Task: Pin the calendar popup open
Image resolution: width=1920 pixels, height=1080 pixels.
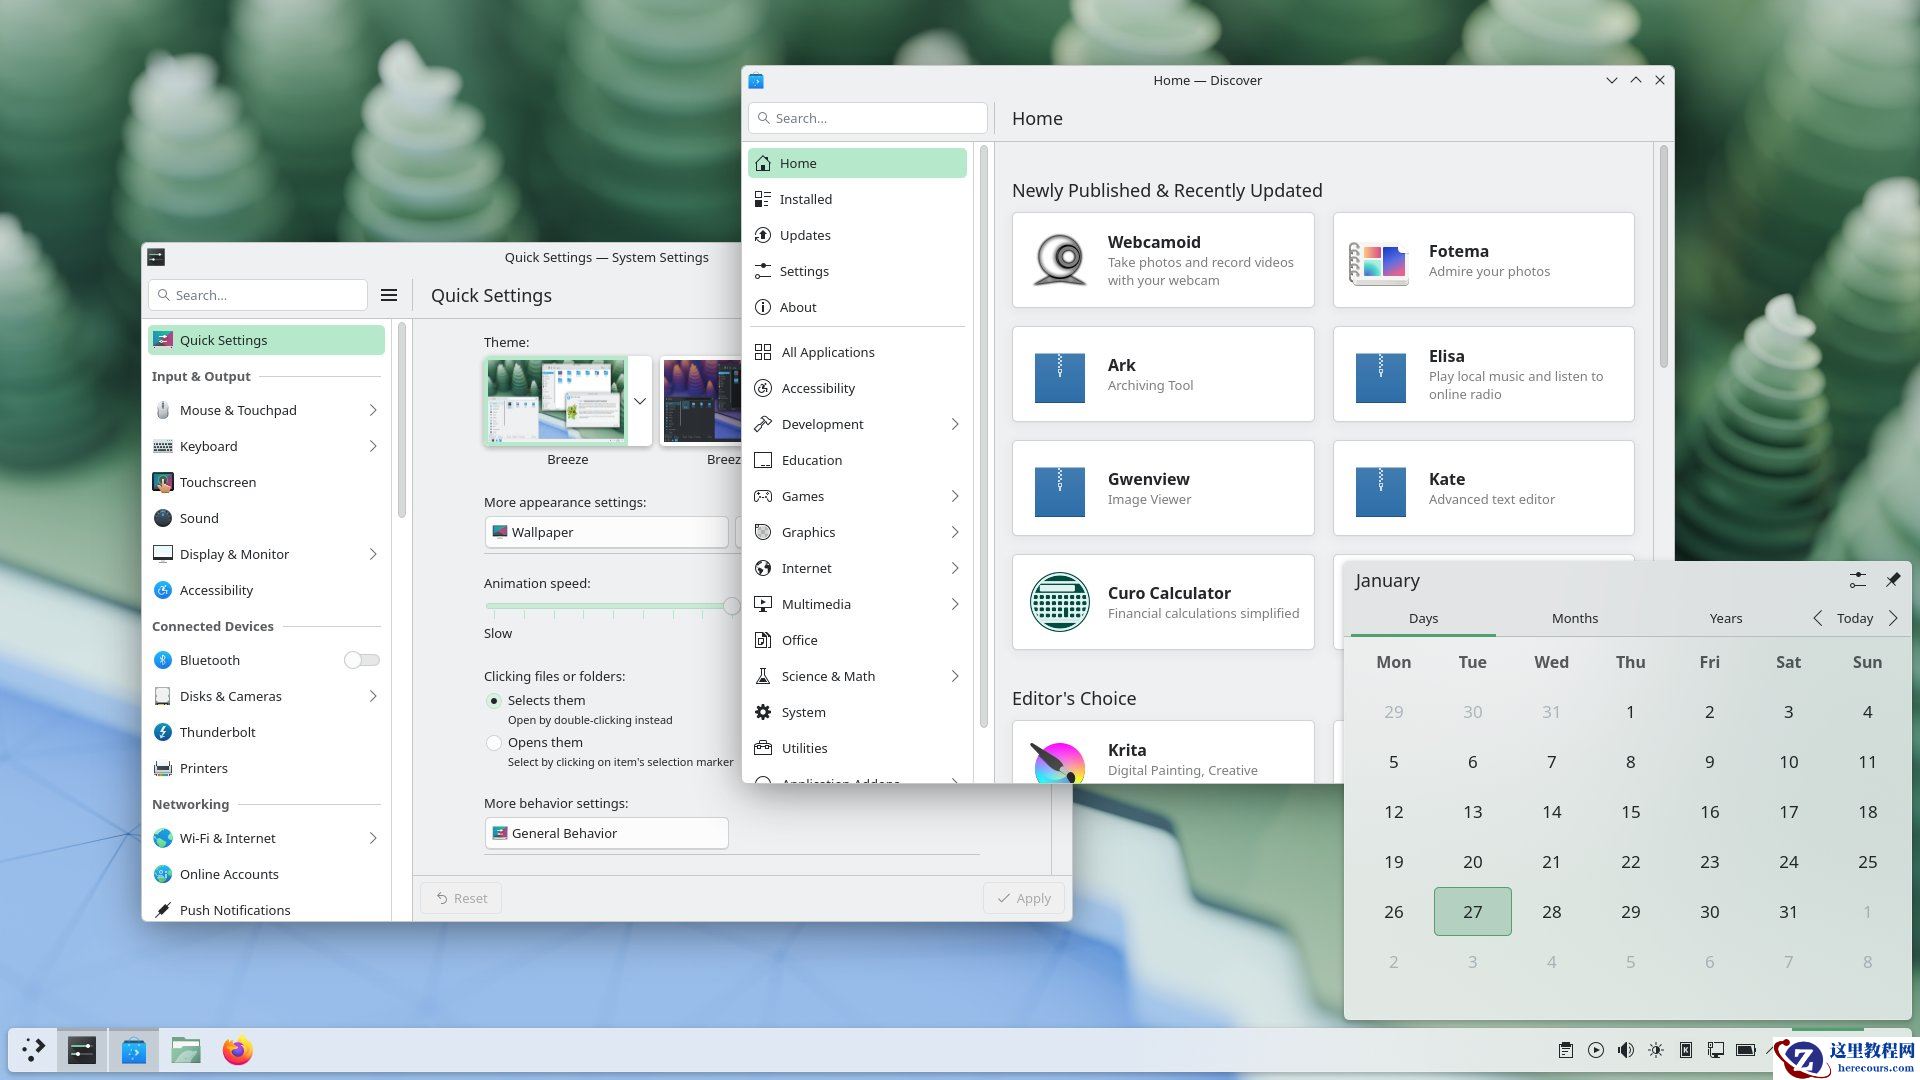Action: [x=1892, y=580]
